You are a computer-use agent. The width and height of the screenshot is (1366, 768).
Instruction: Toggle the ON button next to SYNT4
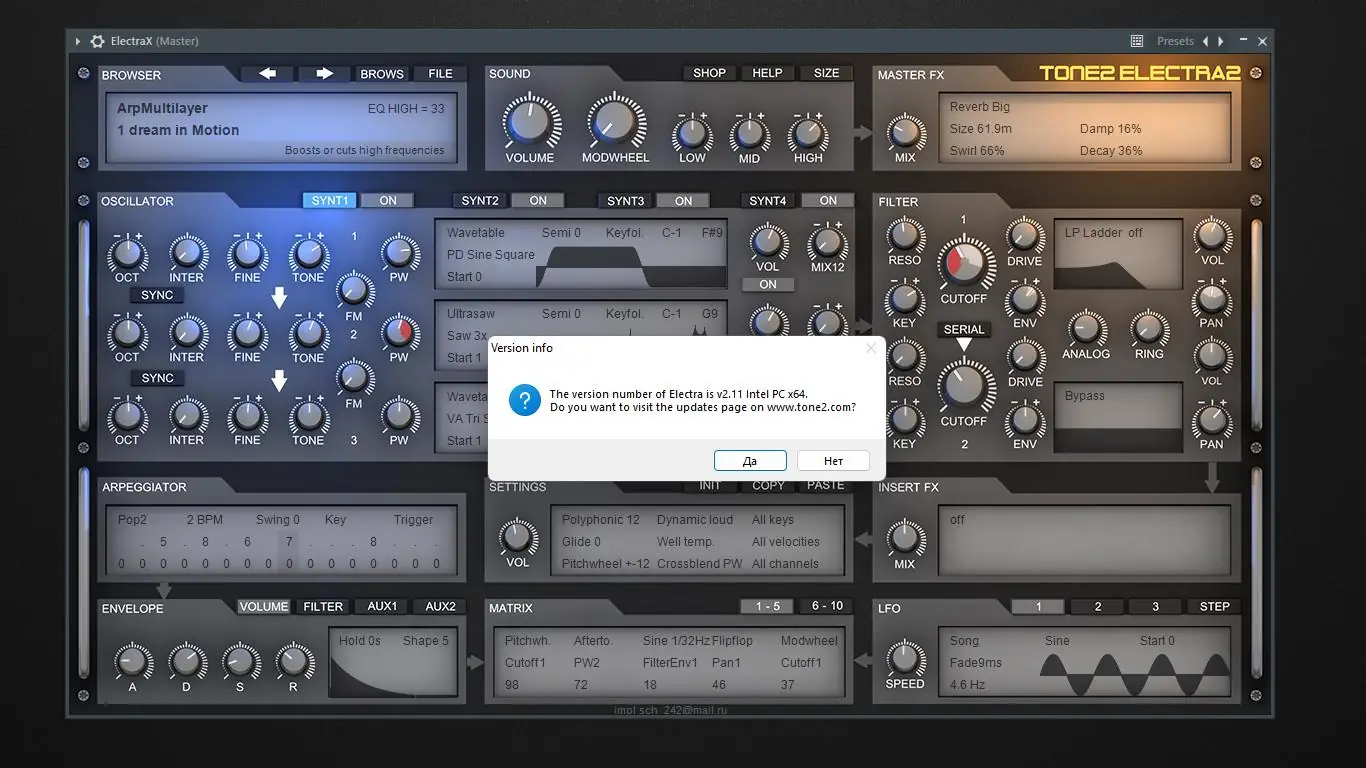pyautogui.click(x=828, y=201)
